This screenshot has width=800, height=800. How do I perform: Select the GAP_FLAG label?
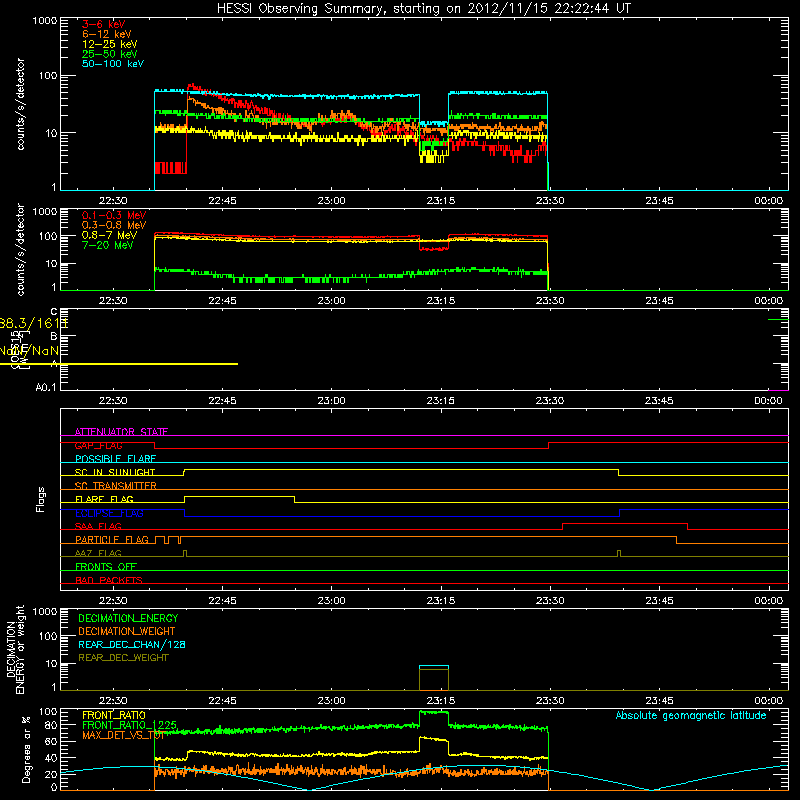[x=98, y=445]
